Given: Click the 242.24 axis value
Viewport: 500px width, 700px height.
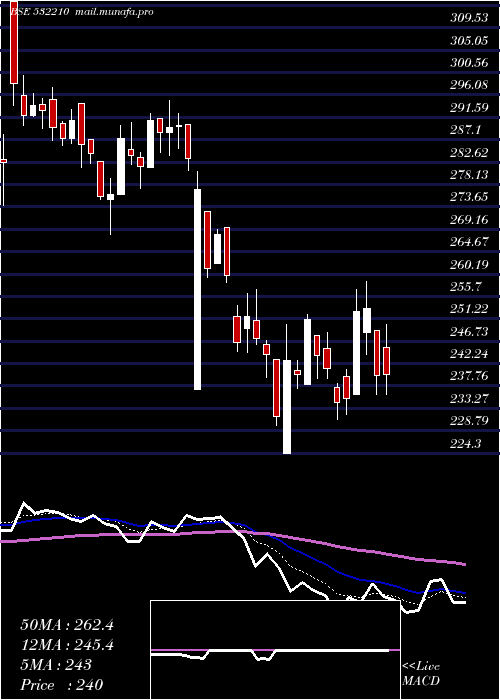Looking at the screenshot, I should [469, 354].
